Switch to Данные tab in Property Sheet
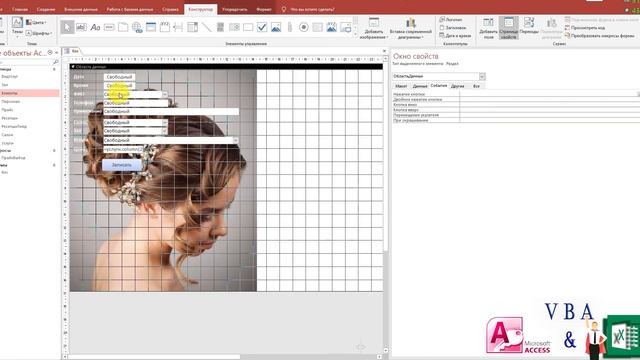This screenshot has width=640, height=360. [420, 86]
